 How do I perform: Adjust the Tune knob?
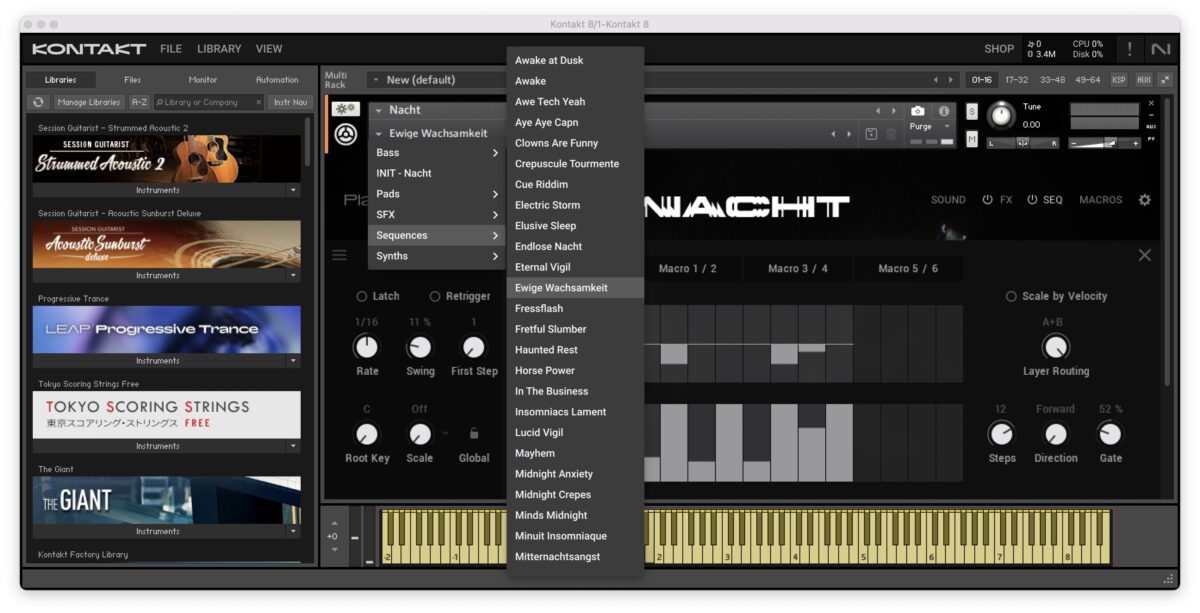click(1001, 116)
